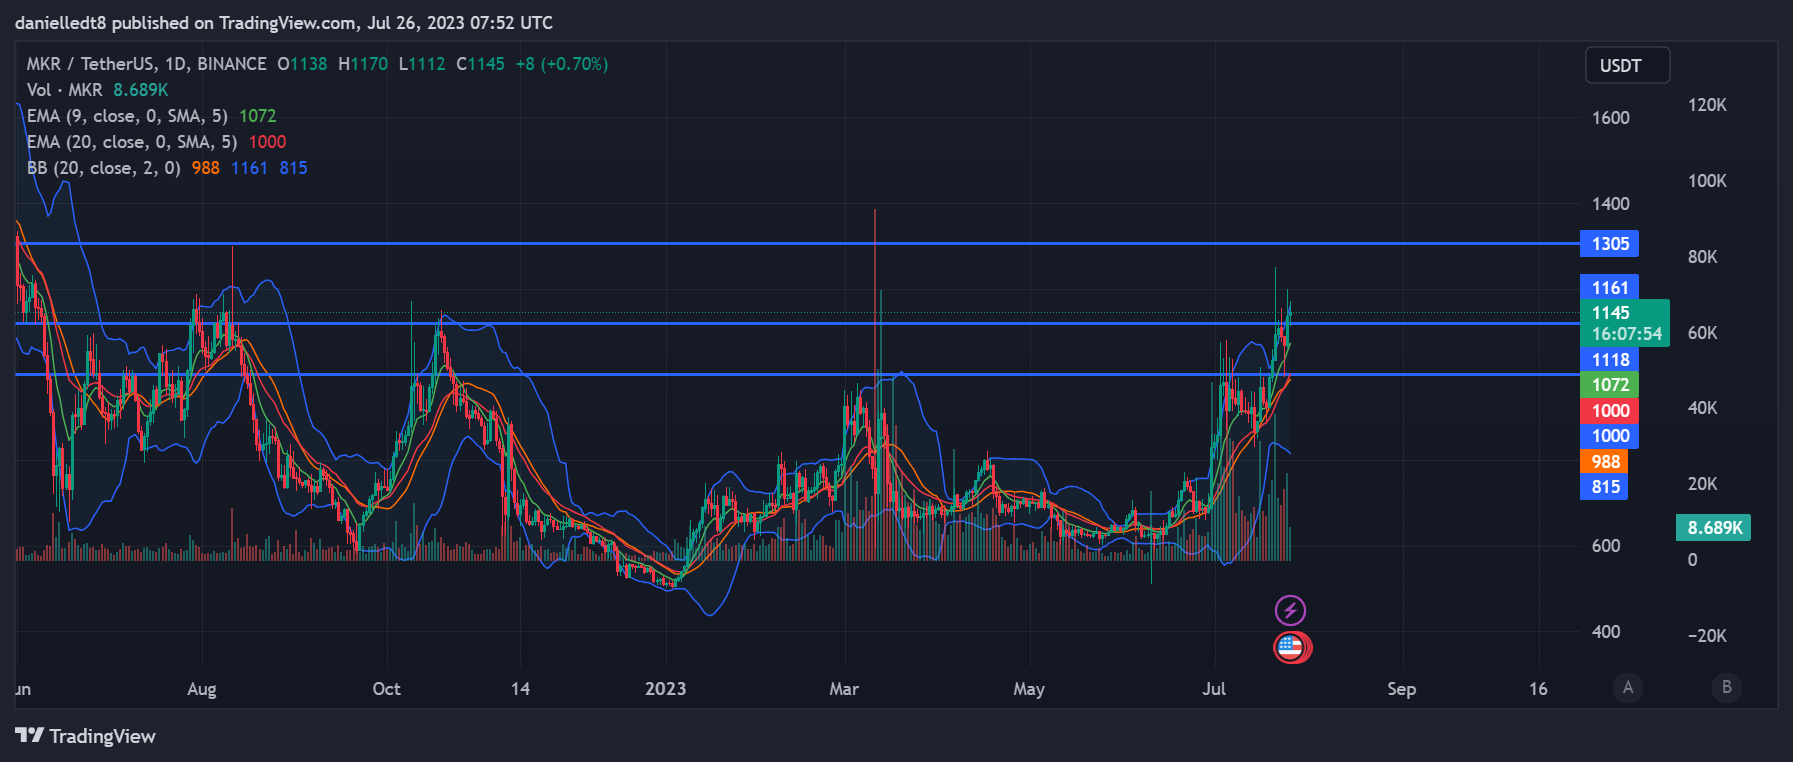Click the Oct label on time axis
Screen dimensions: 1793x762
coord(386,689)
